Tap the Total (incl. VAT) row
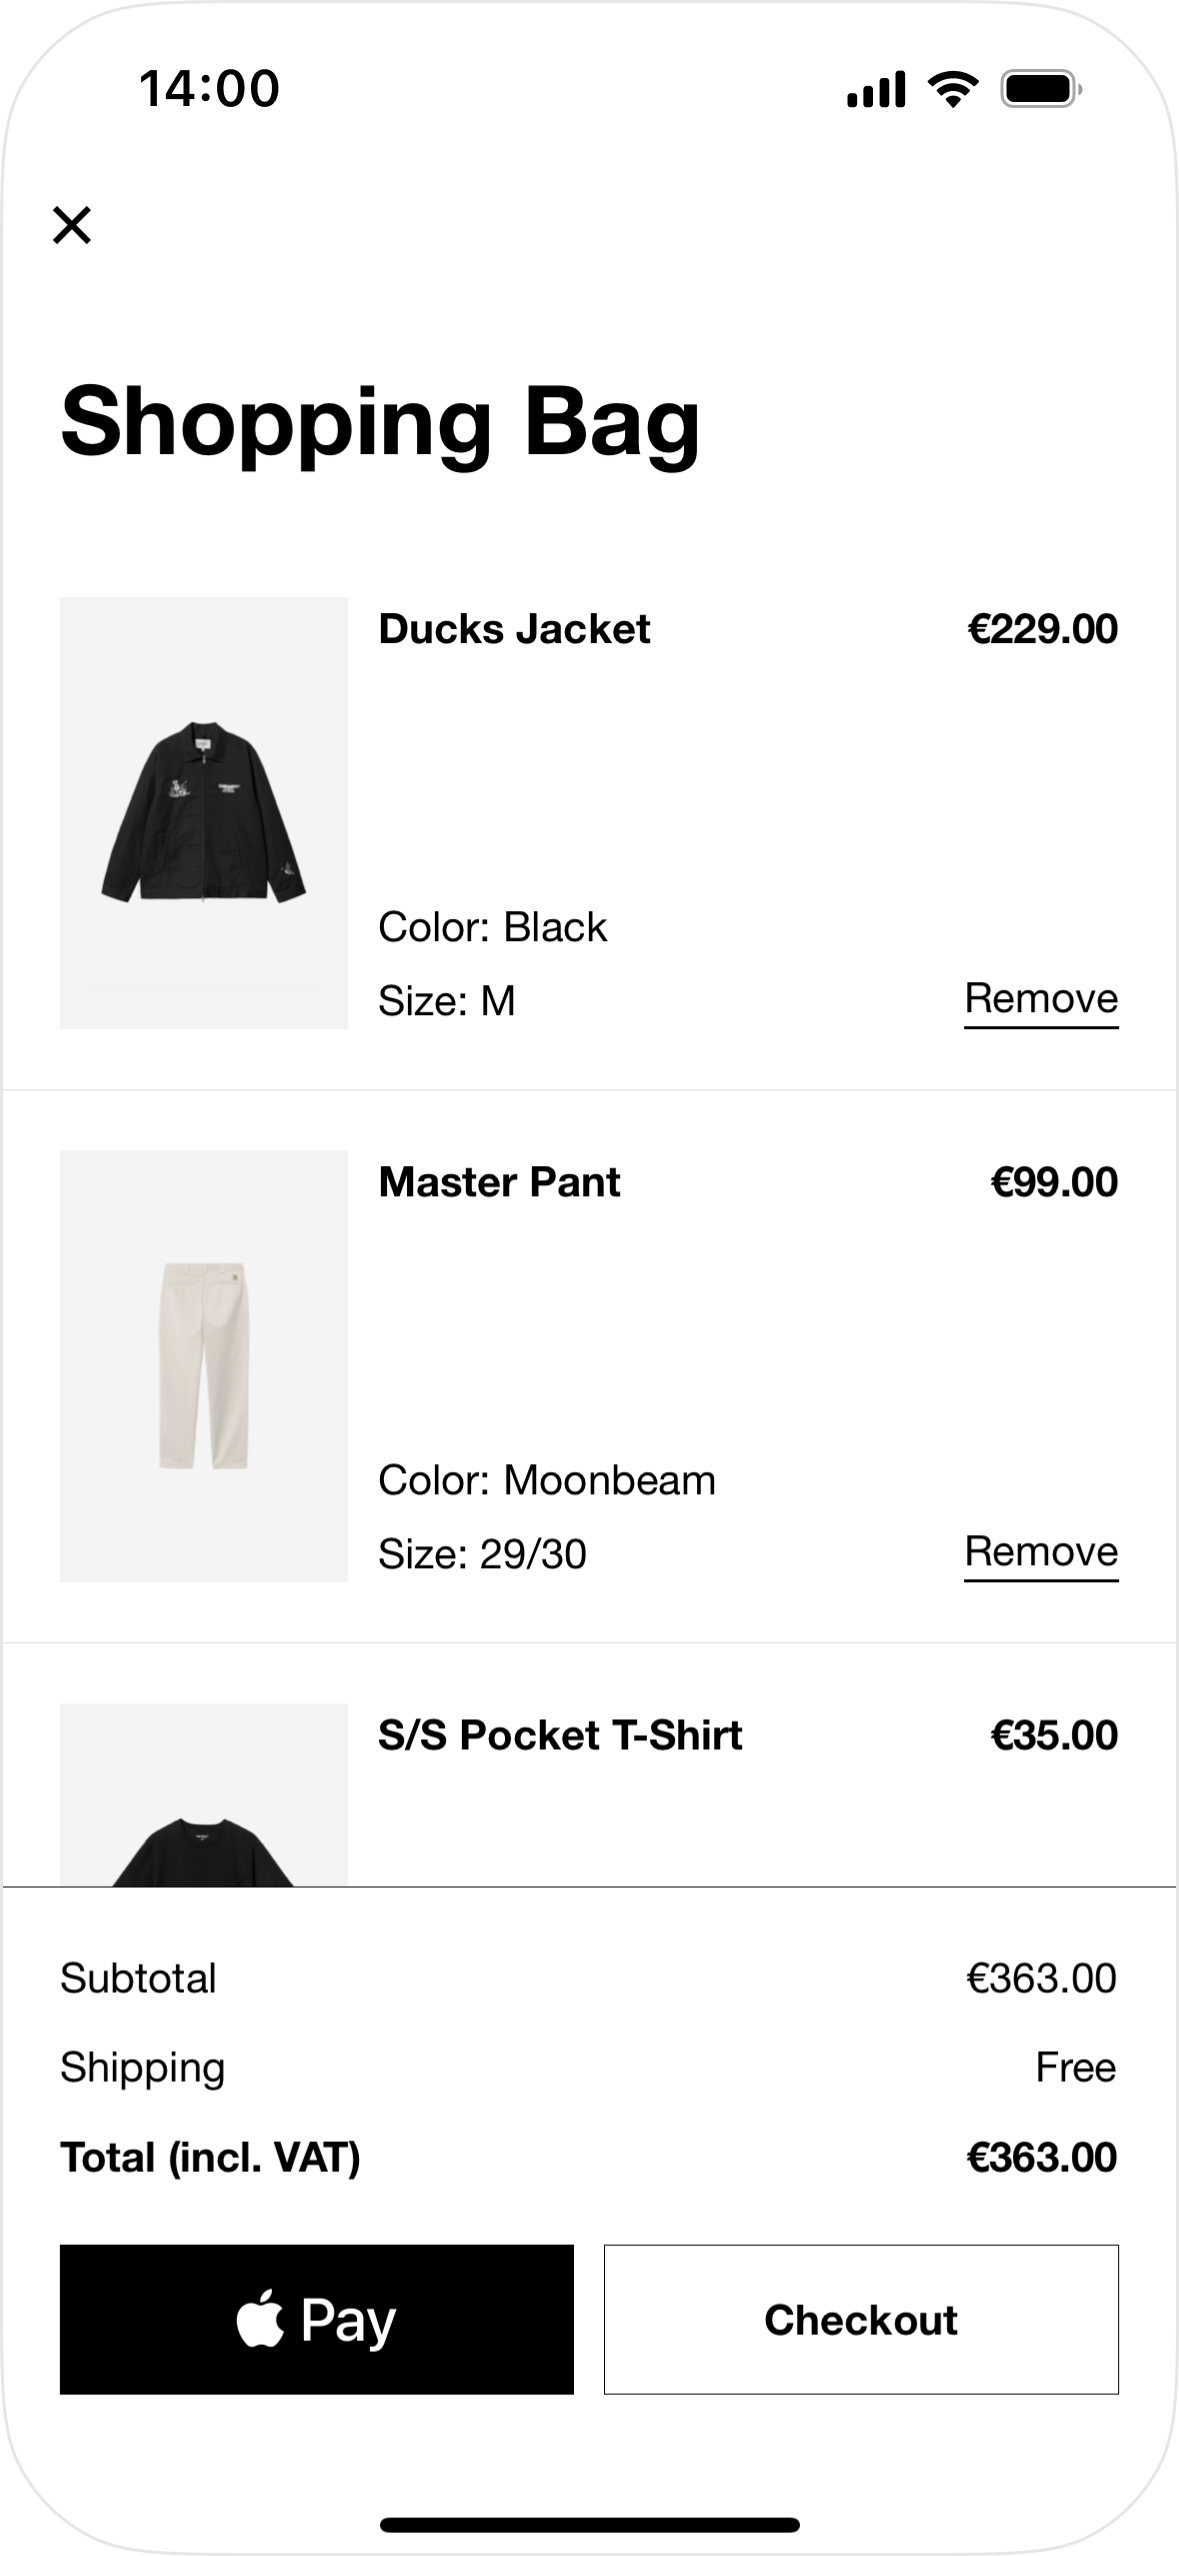 point(588,2157)
